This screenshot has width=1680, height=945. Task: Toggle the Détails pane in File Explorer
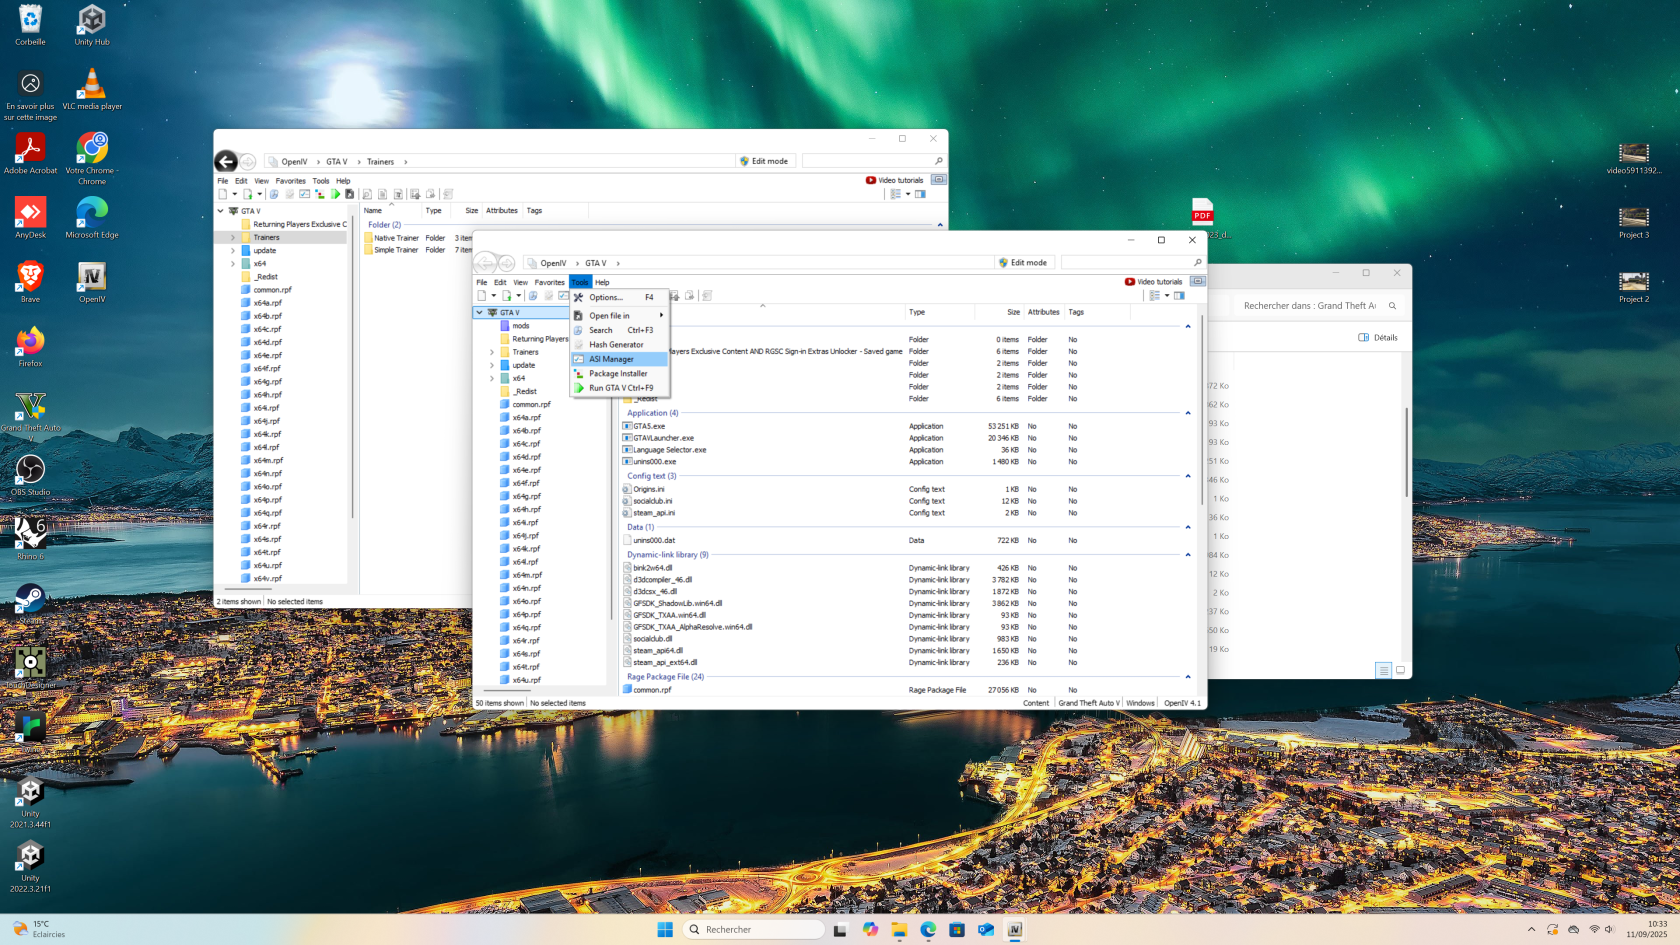coord(1378,338)
